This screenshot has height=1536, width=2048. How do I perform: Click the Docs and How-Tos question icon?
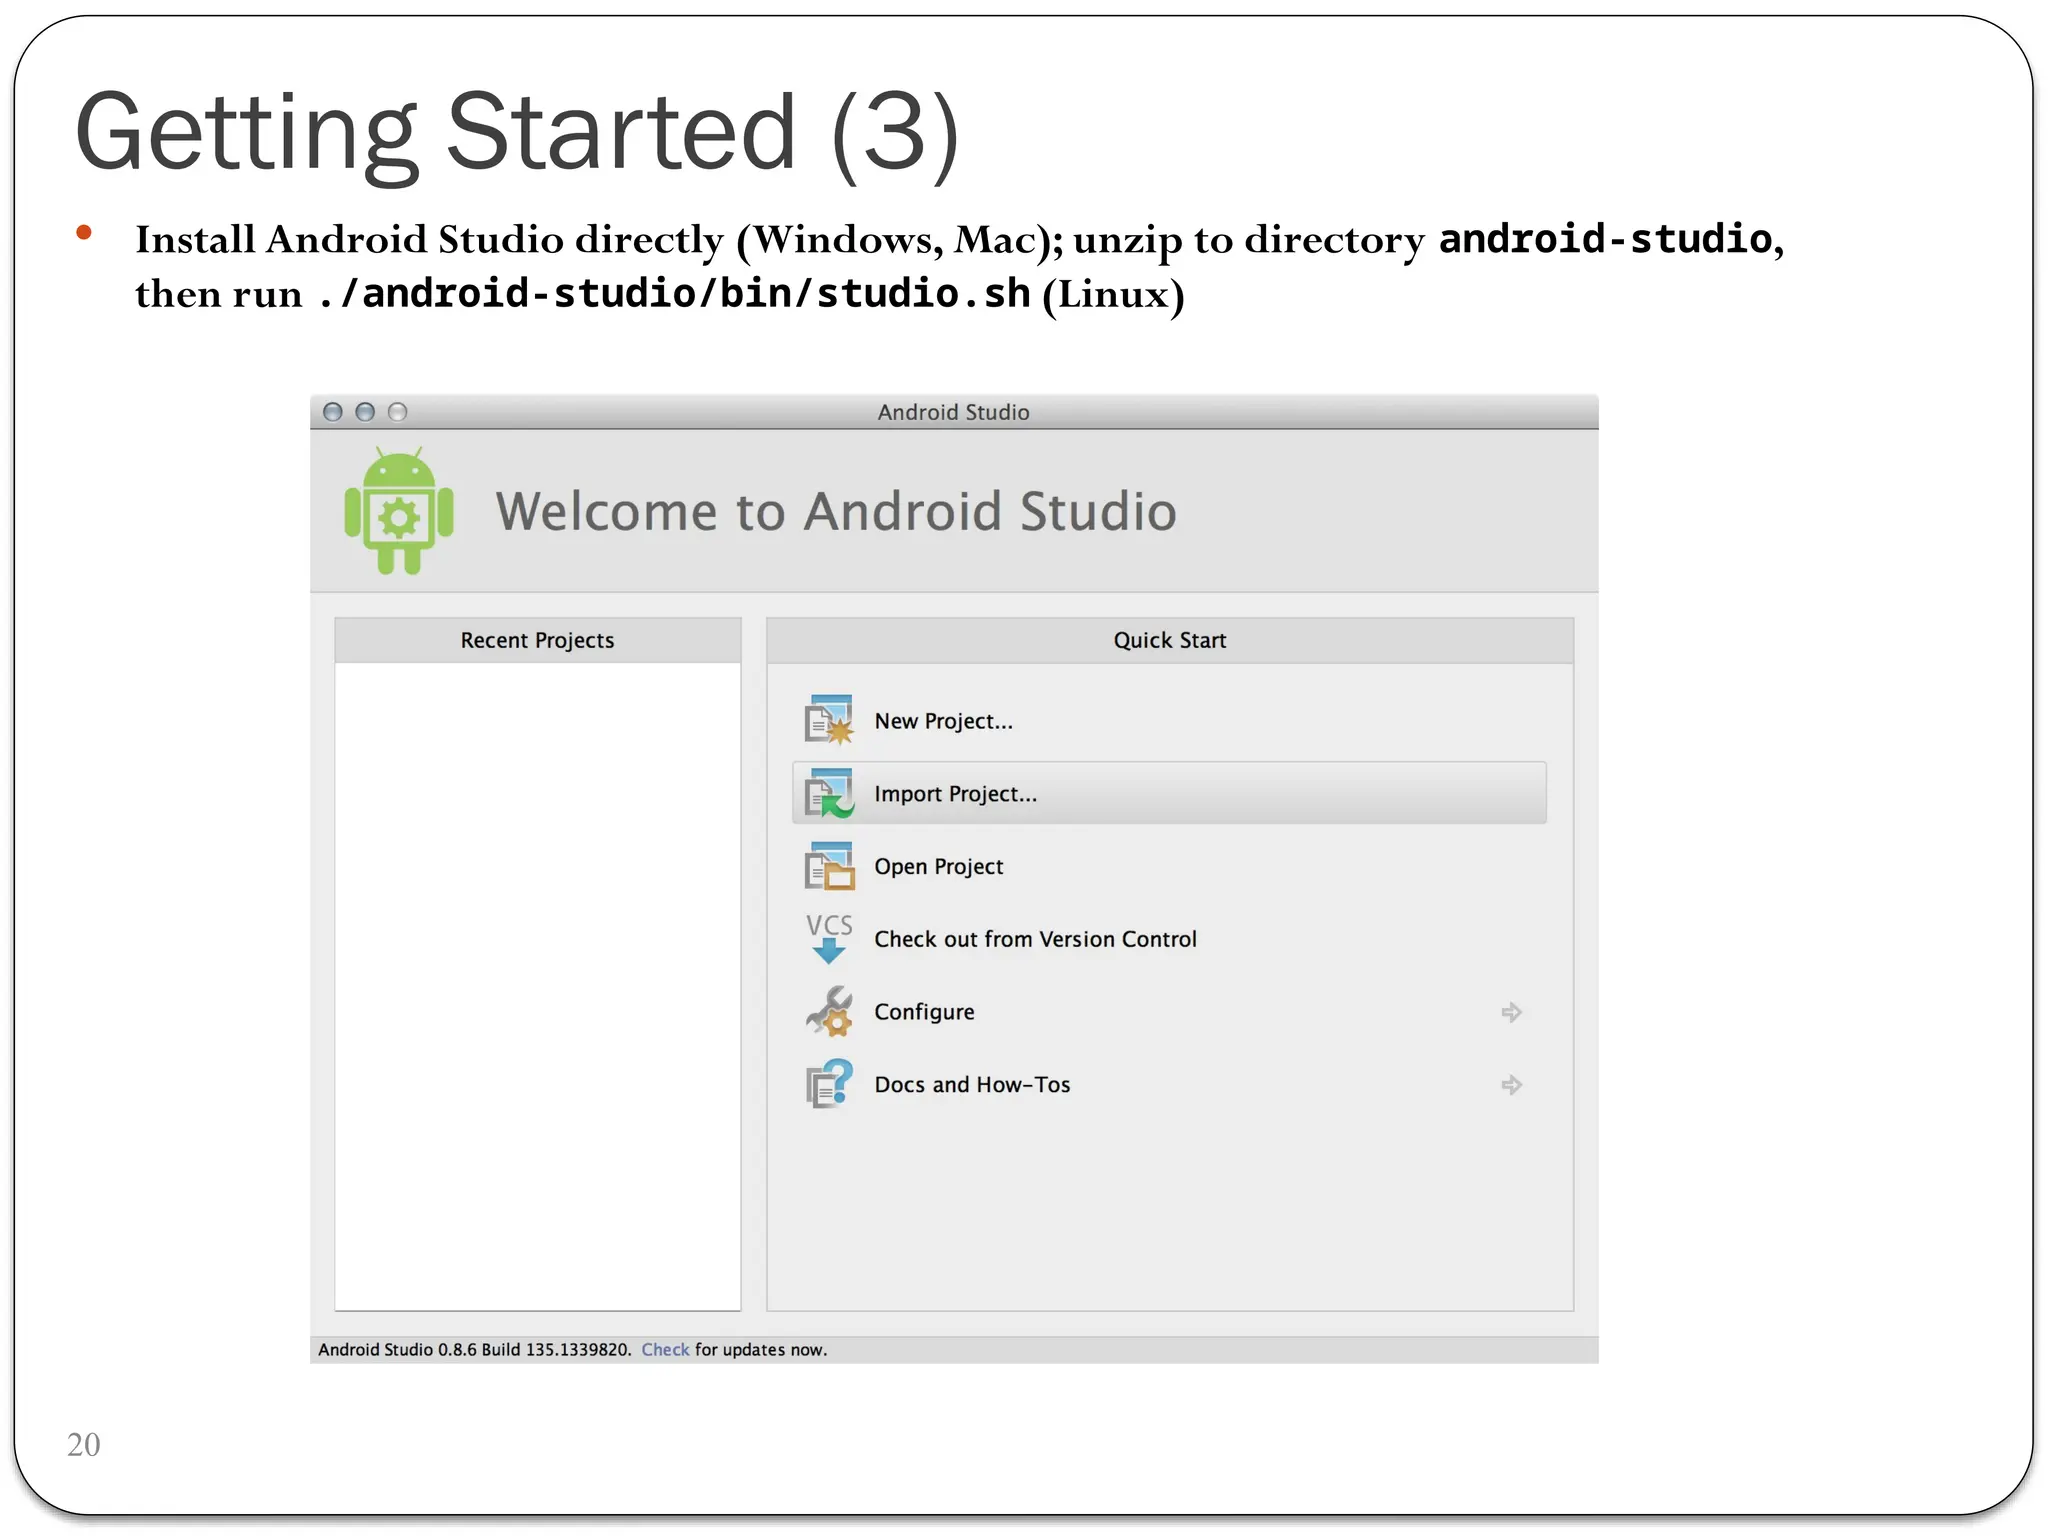[829, 1084]
